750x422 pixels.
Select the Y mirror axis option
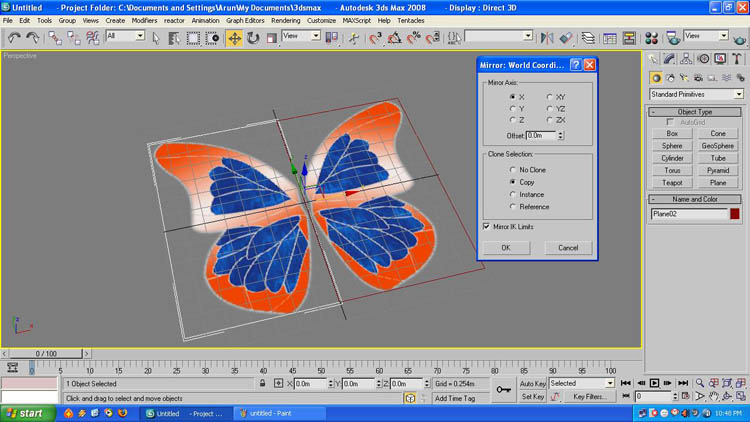coord(513,108)
